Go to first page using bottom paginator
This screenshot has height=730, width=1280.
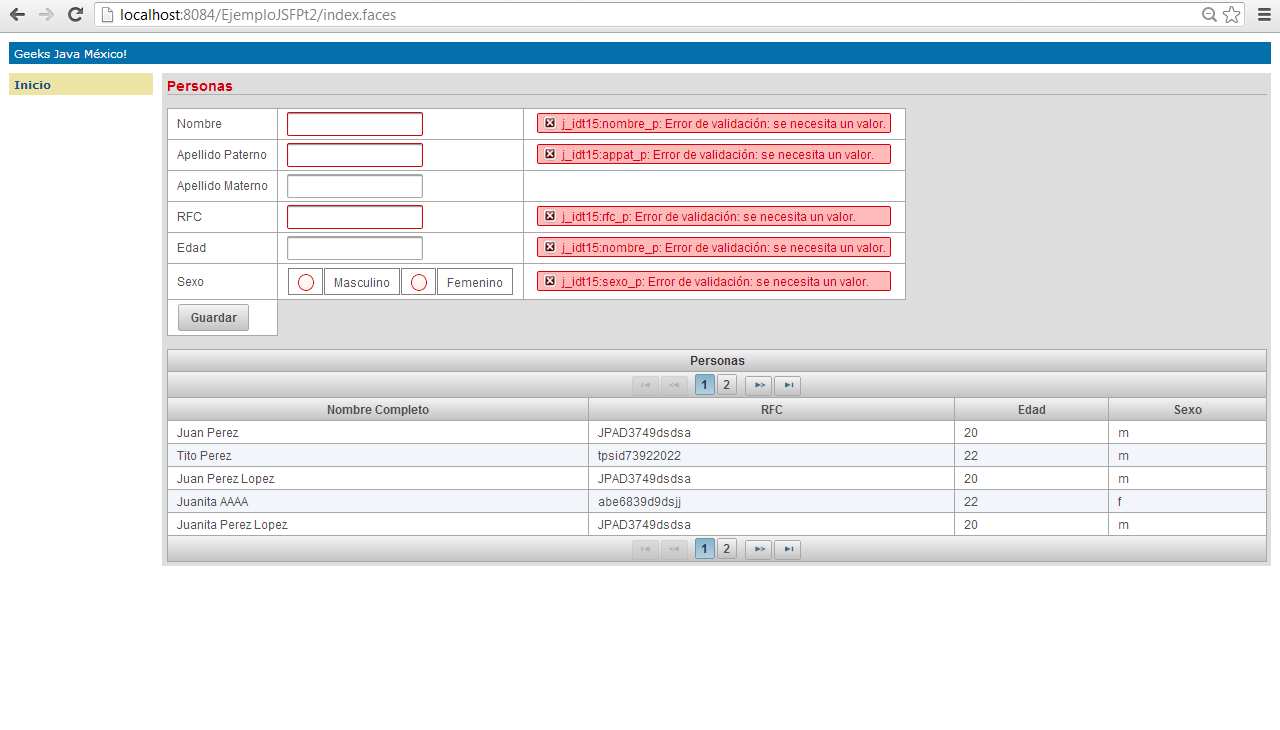point(645,548)
